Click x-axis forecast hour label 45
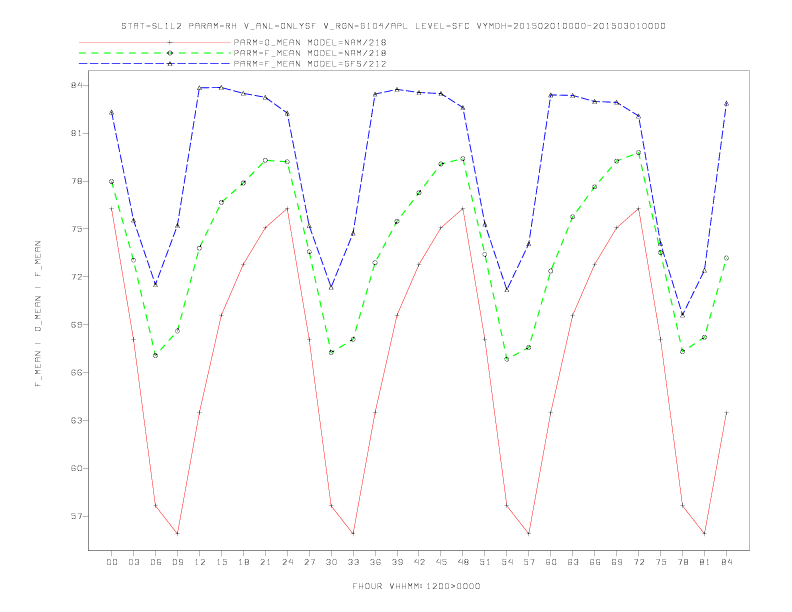 441,562
